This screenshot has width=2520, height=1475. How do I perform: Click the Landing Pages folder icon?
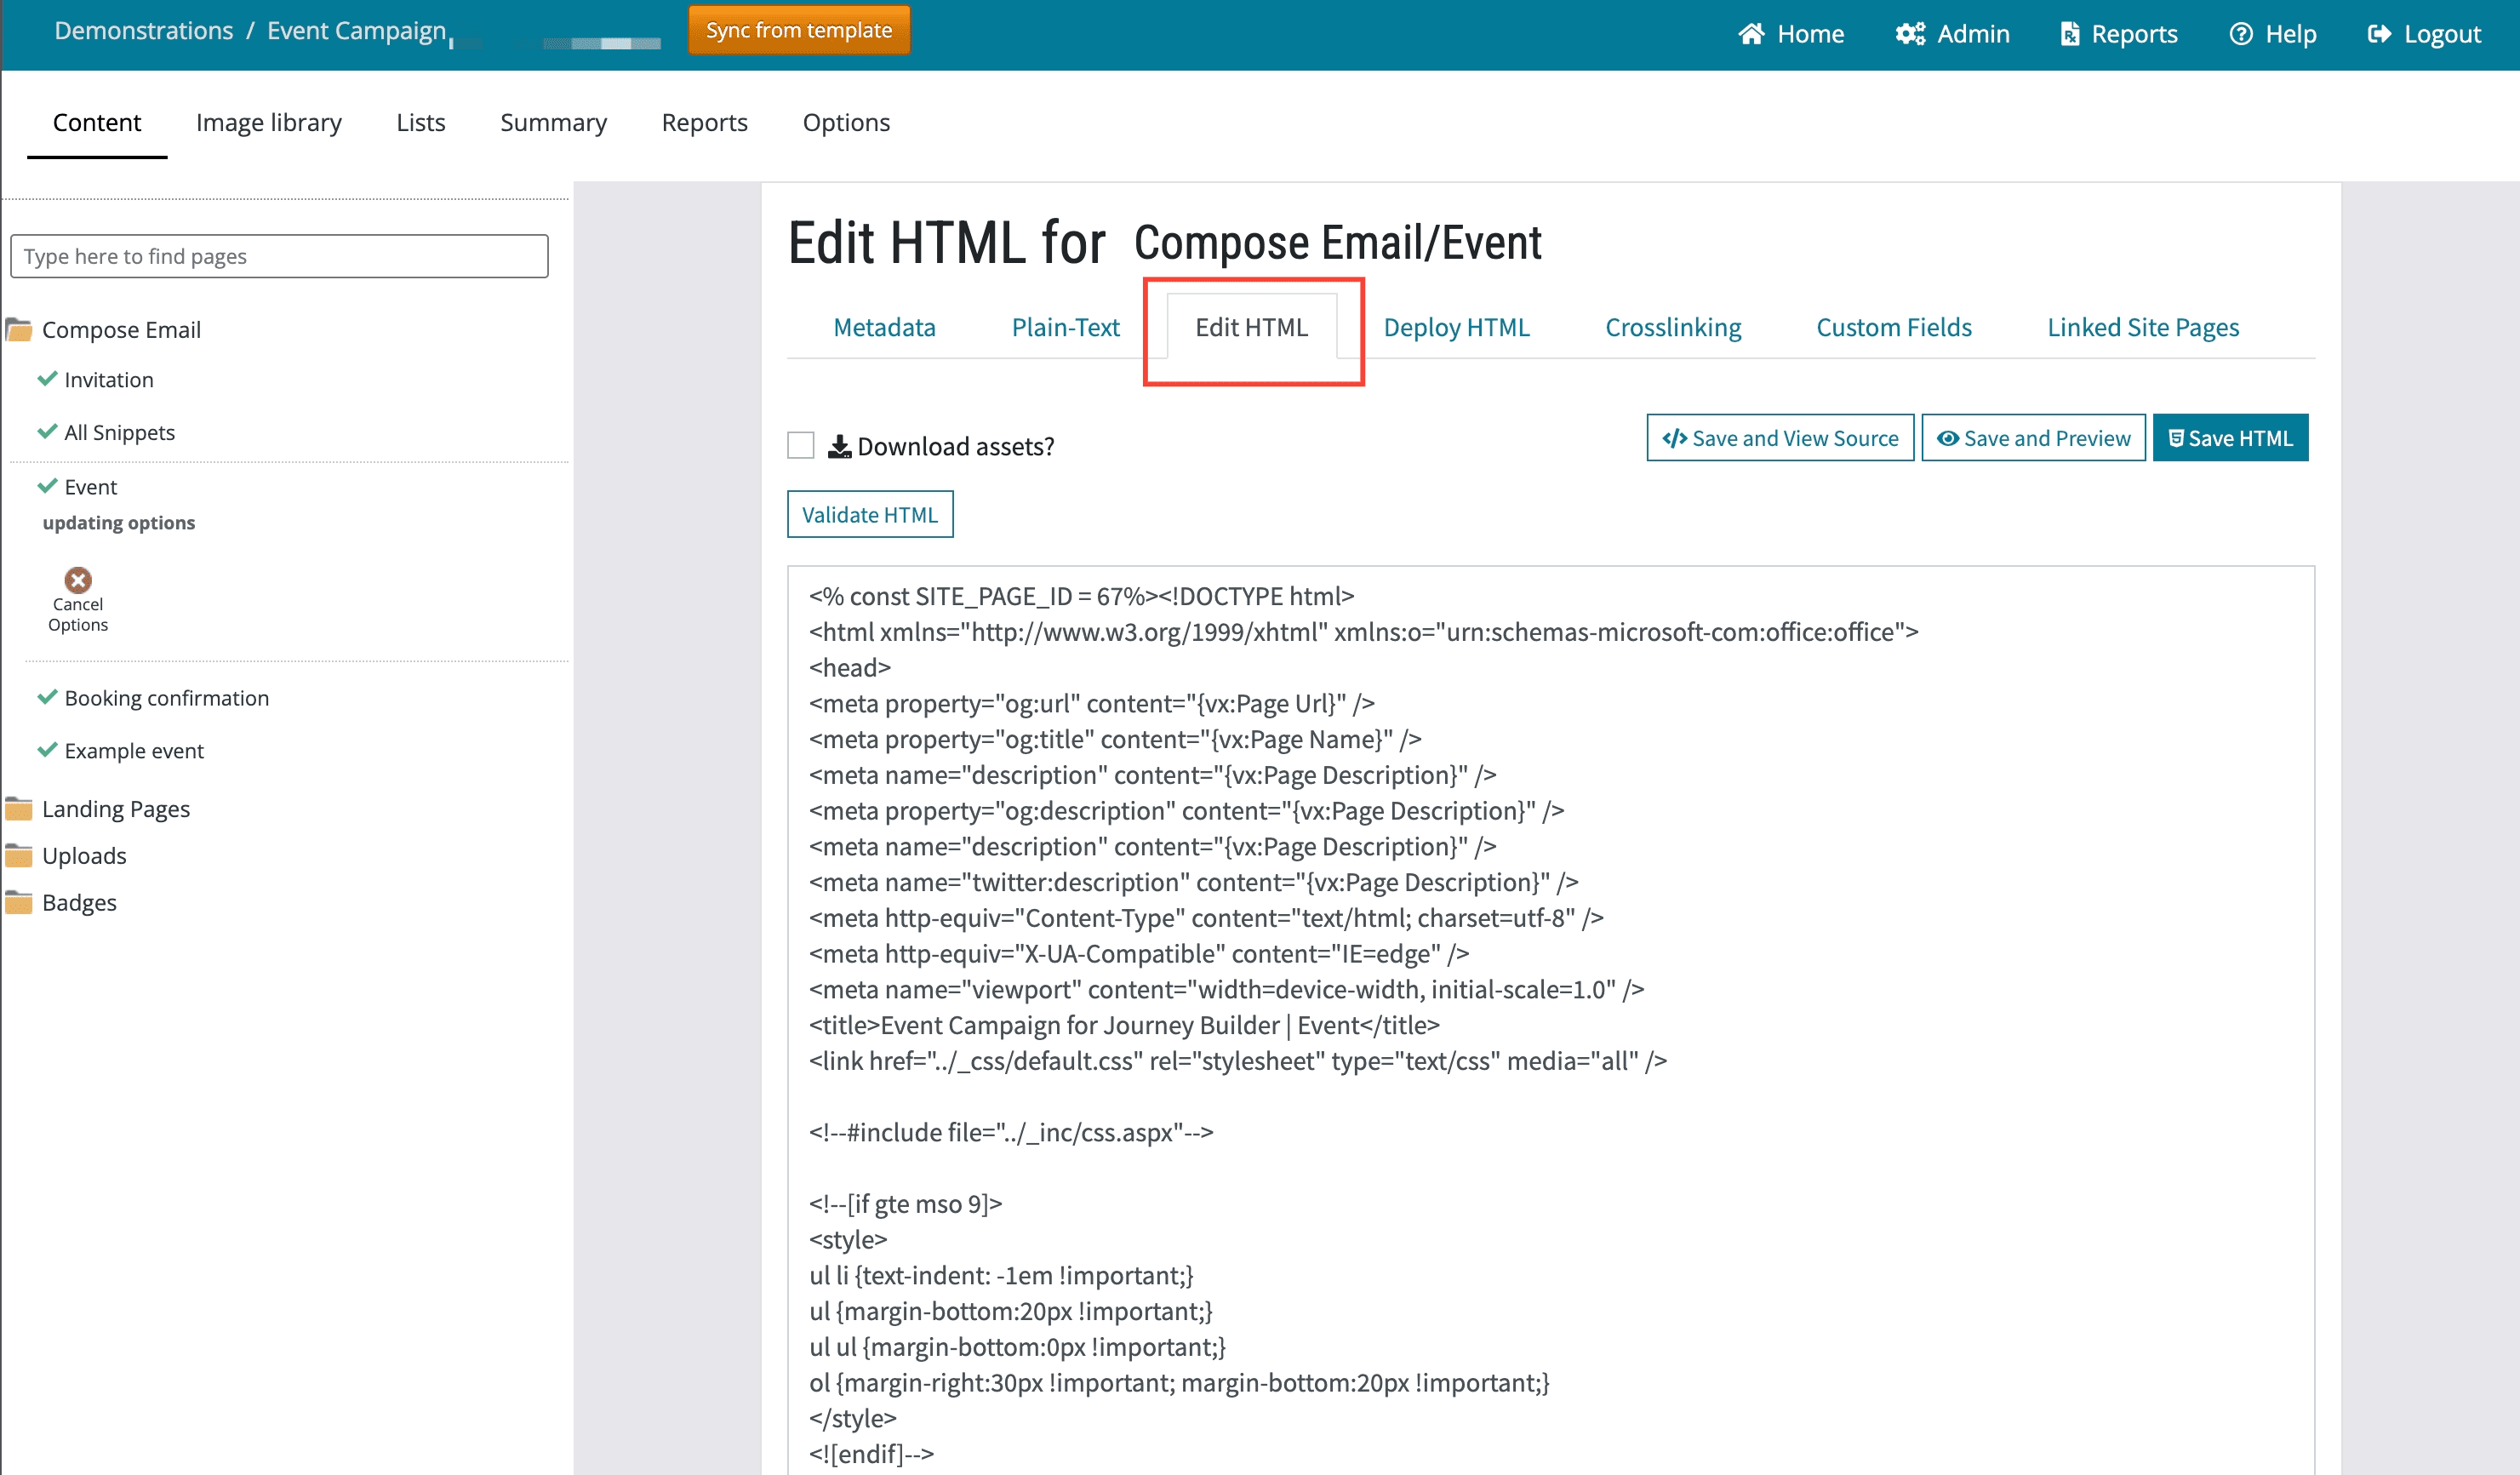pos(19,808)
